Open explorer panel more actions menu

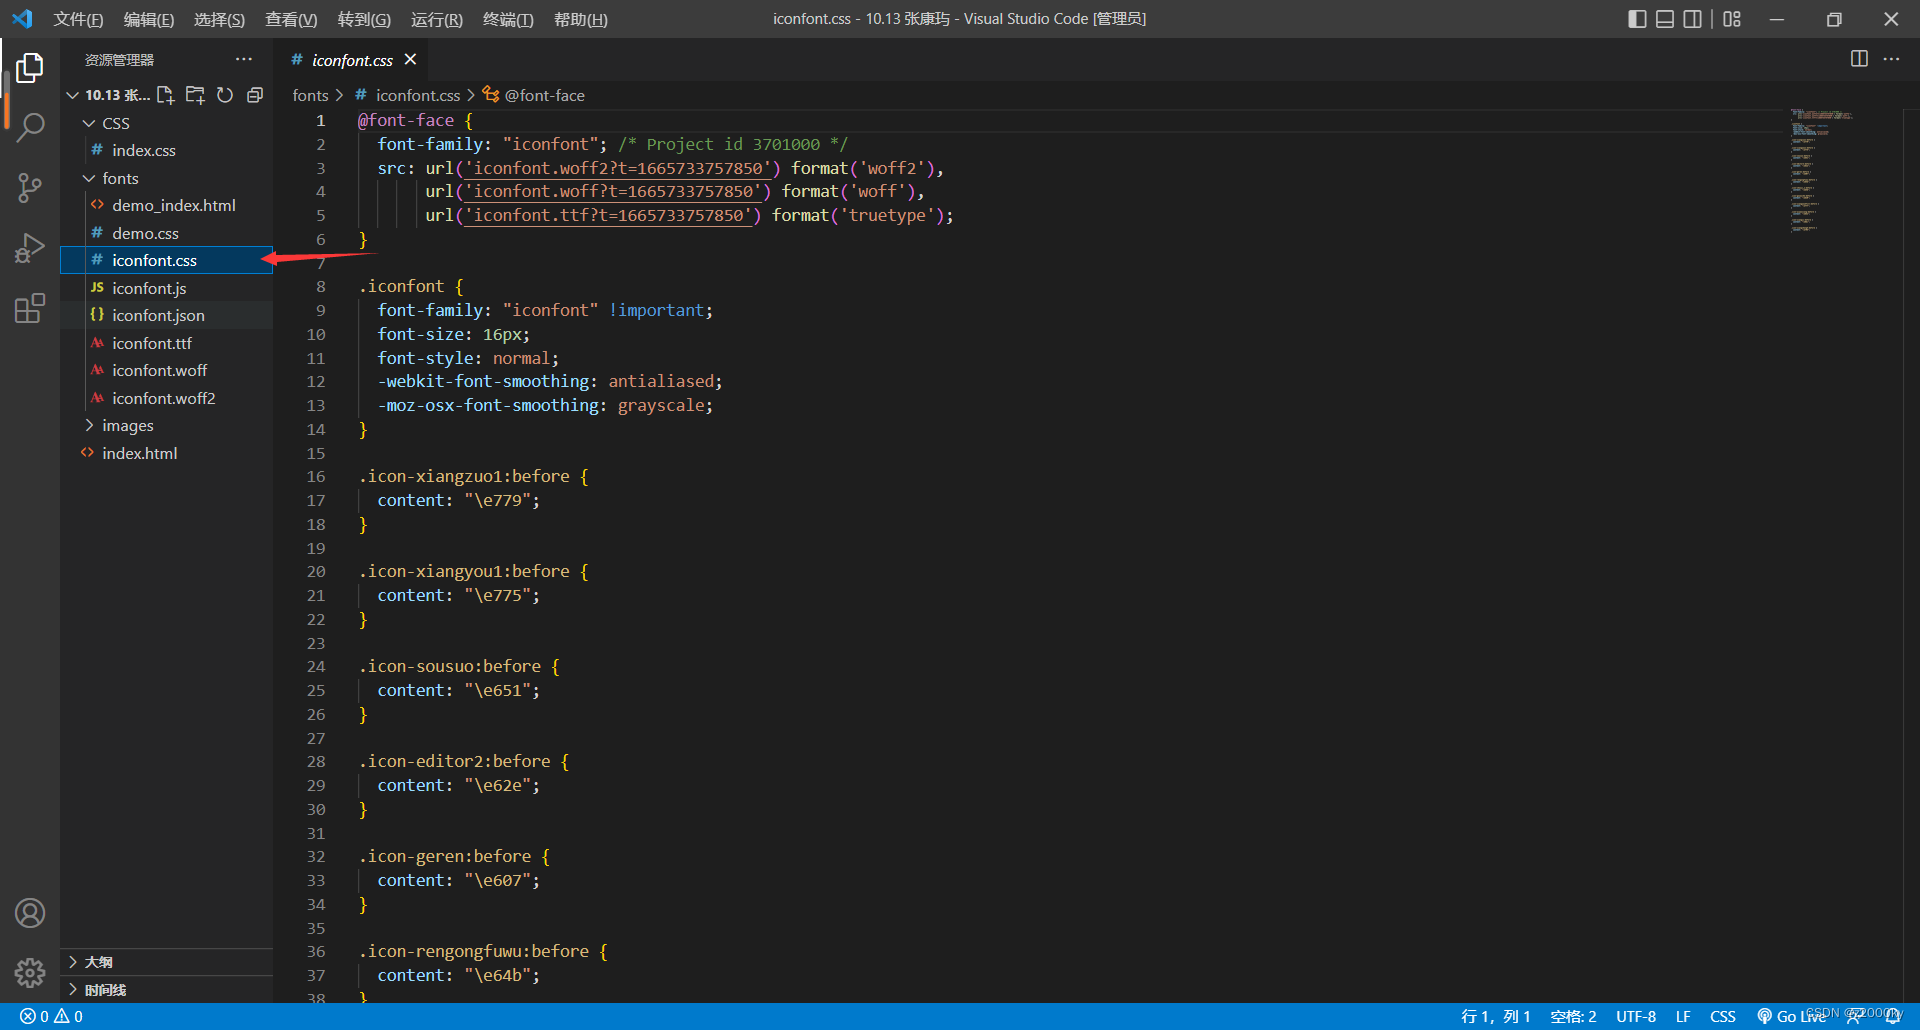[244, 60]
